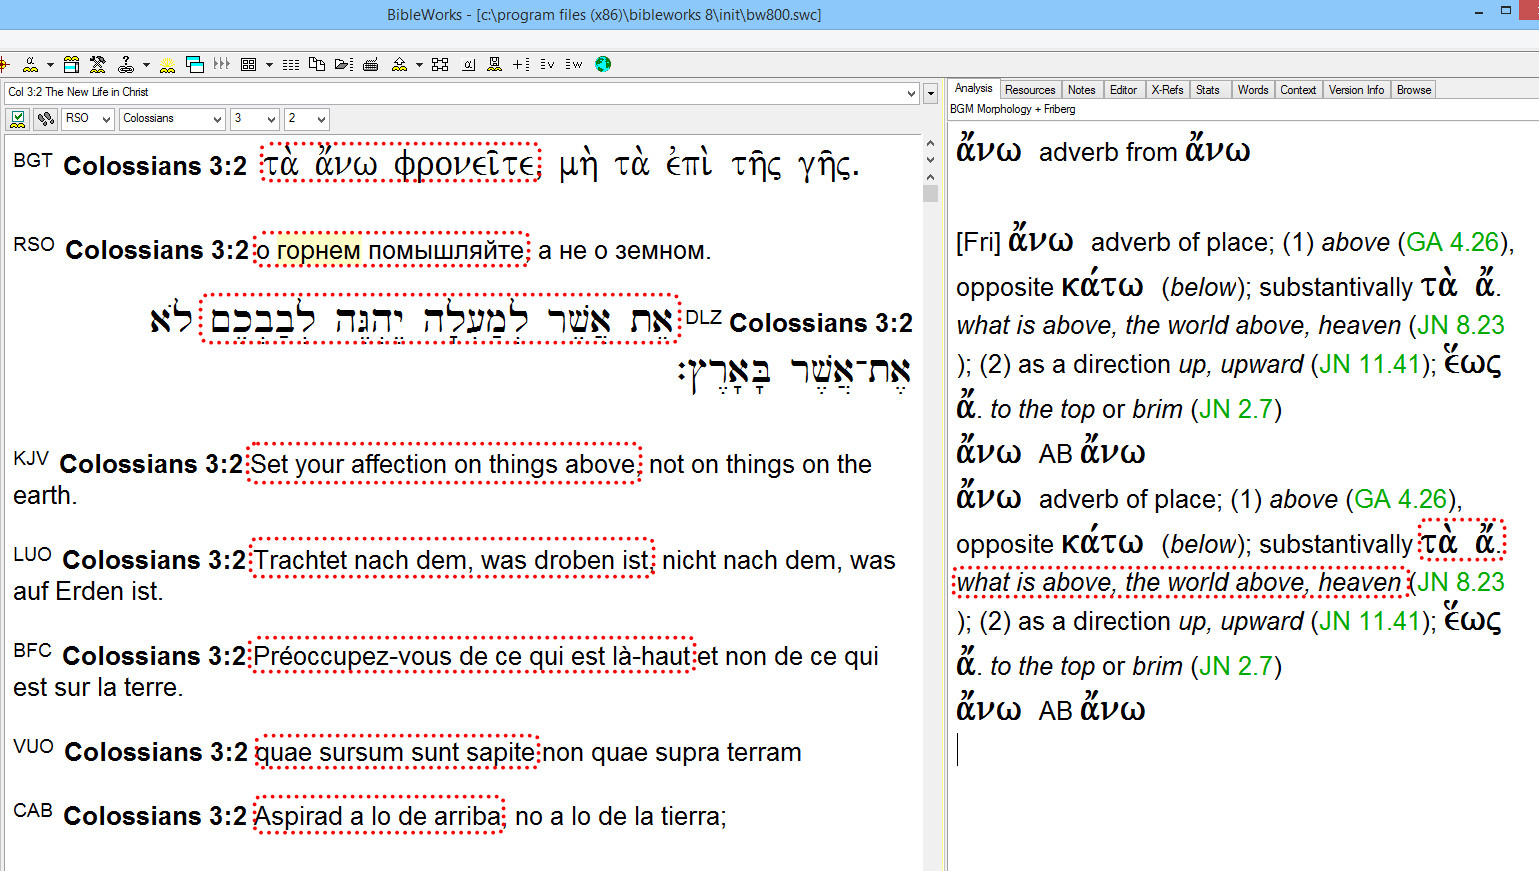This screenshot has width=1539, height=871.
Task: Switch to the Analysis tab
Action: (973, 89)
